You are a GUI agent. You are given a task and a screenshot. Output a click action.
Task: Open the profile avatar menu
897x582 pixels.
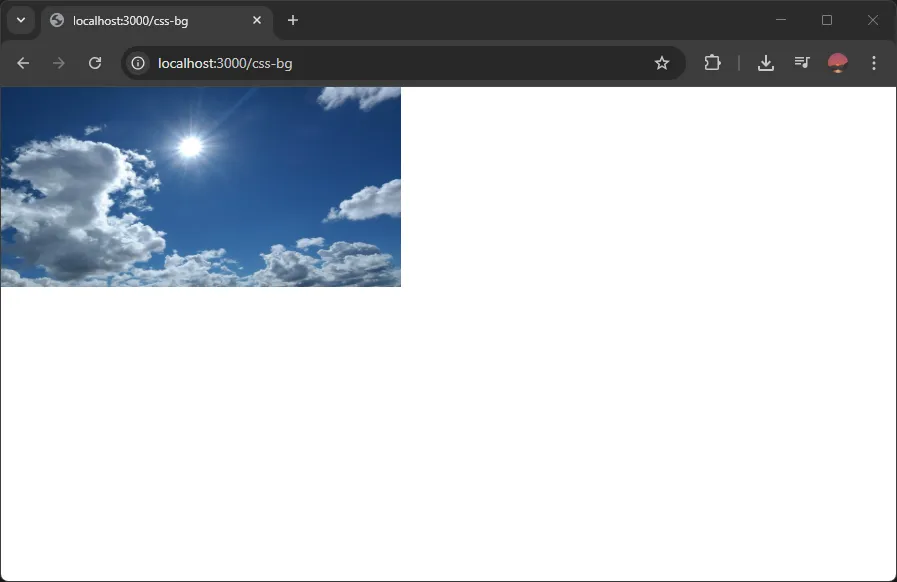click(838, 63)
